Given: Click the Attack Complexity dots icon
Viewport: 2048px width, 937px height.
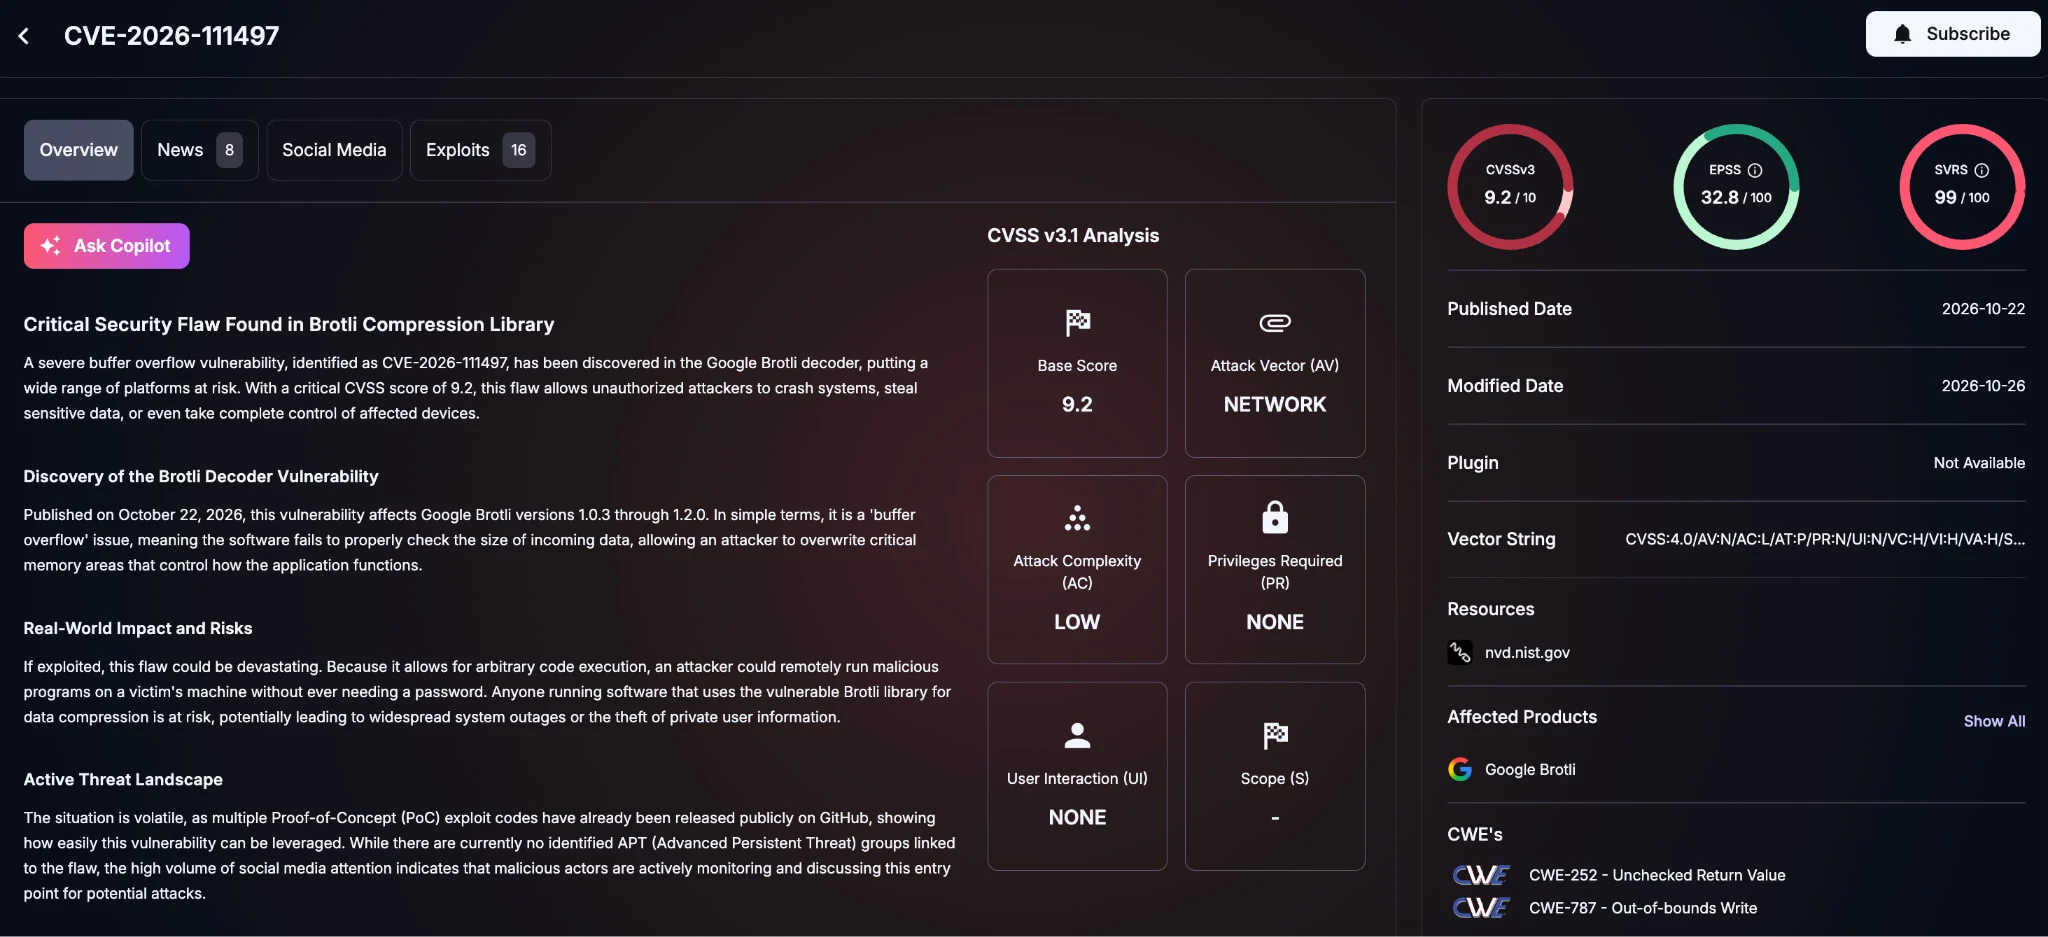Looking at the screenshot, I should tap(1077, 518).
